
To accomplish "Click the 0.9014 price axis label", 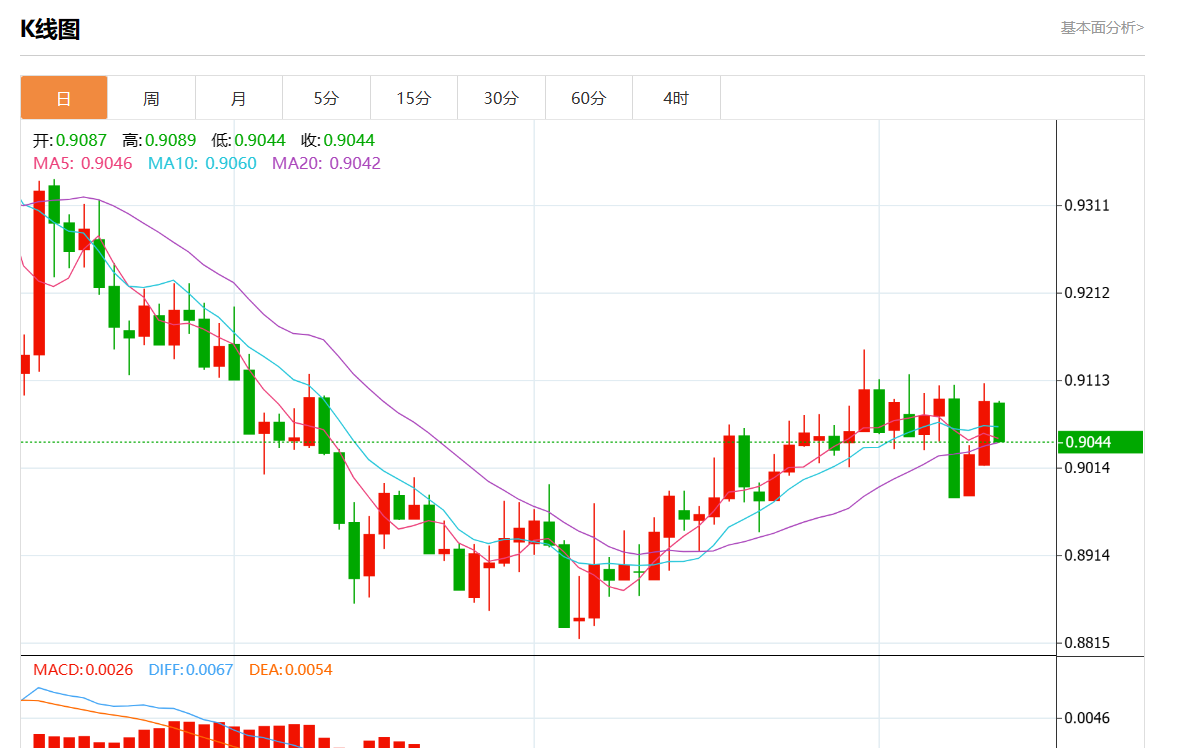I will tap(1086, 468).
